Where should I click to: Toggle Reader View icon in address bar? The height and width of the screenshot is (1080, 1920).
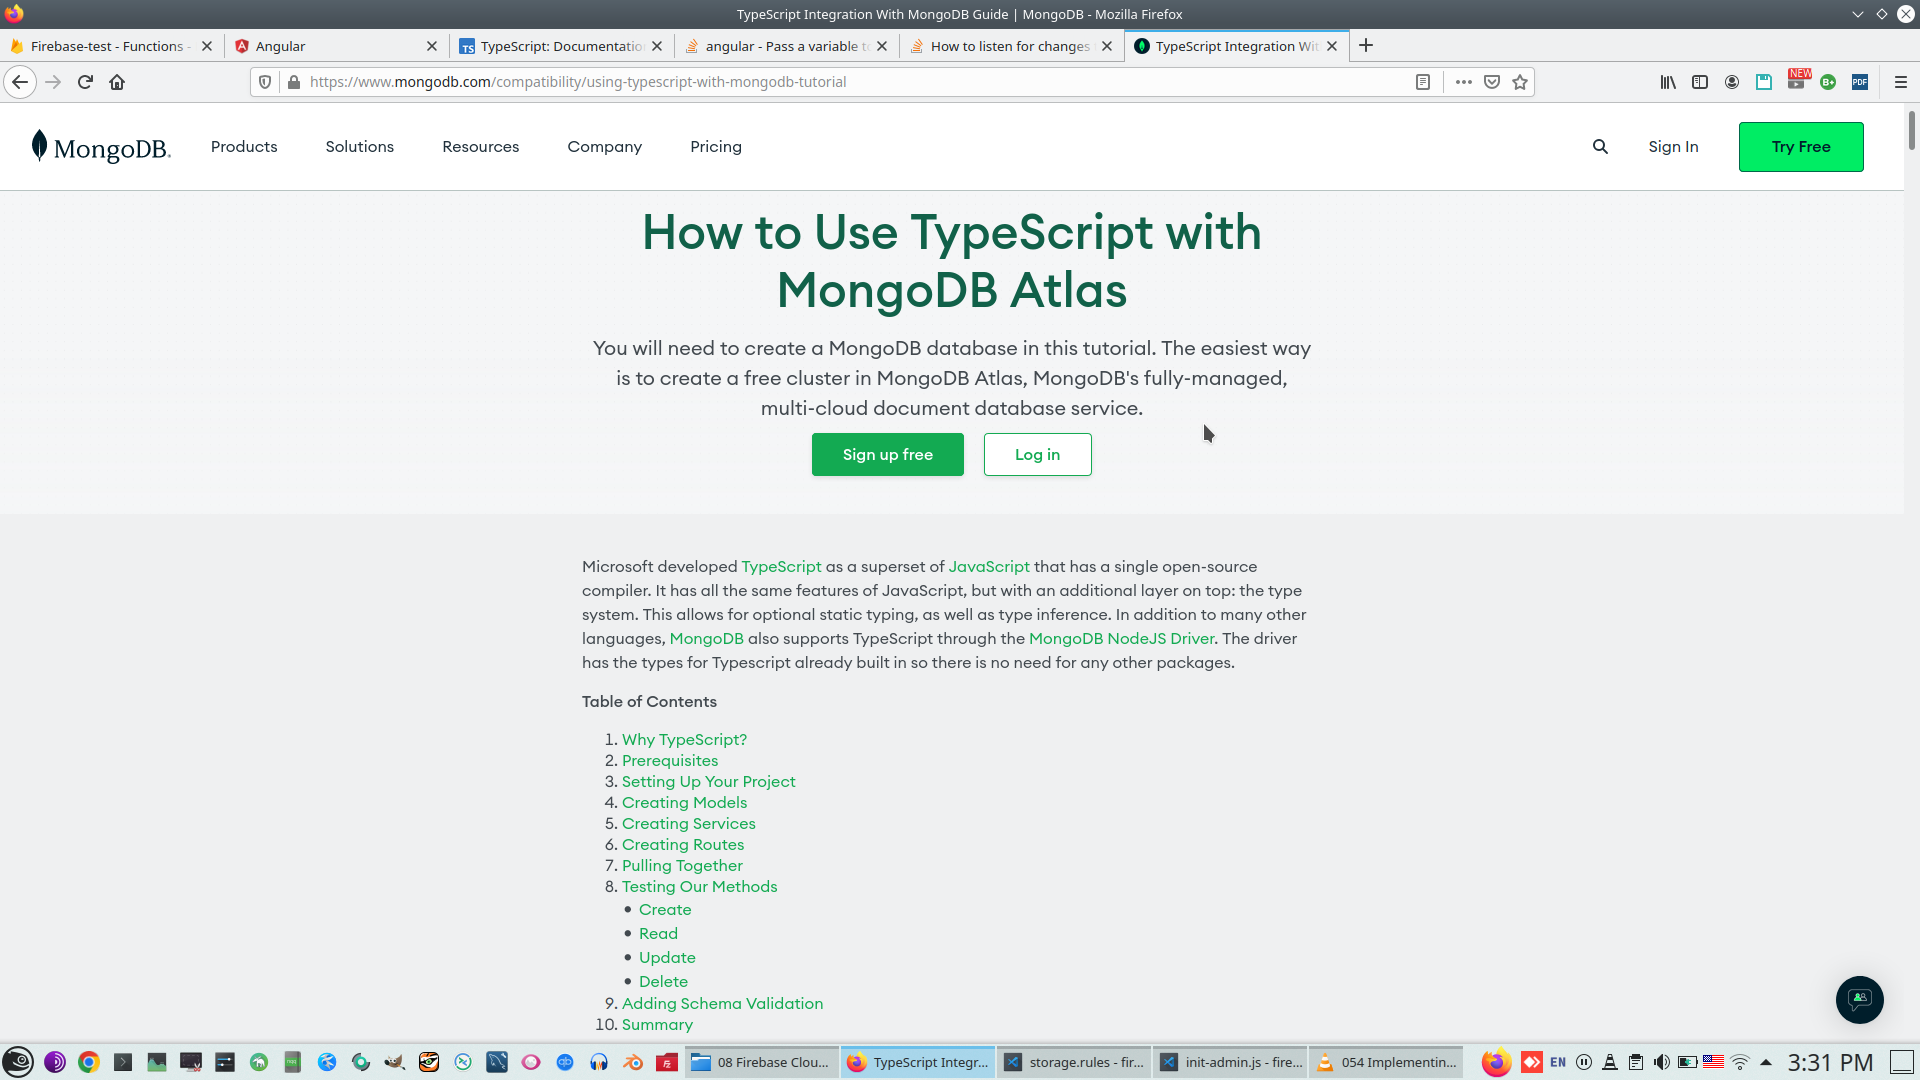pos(1423,82)
